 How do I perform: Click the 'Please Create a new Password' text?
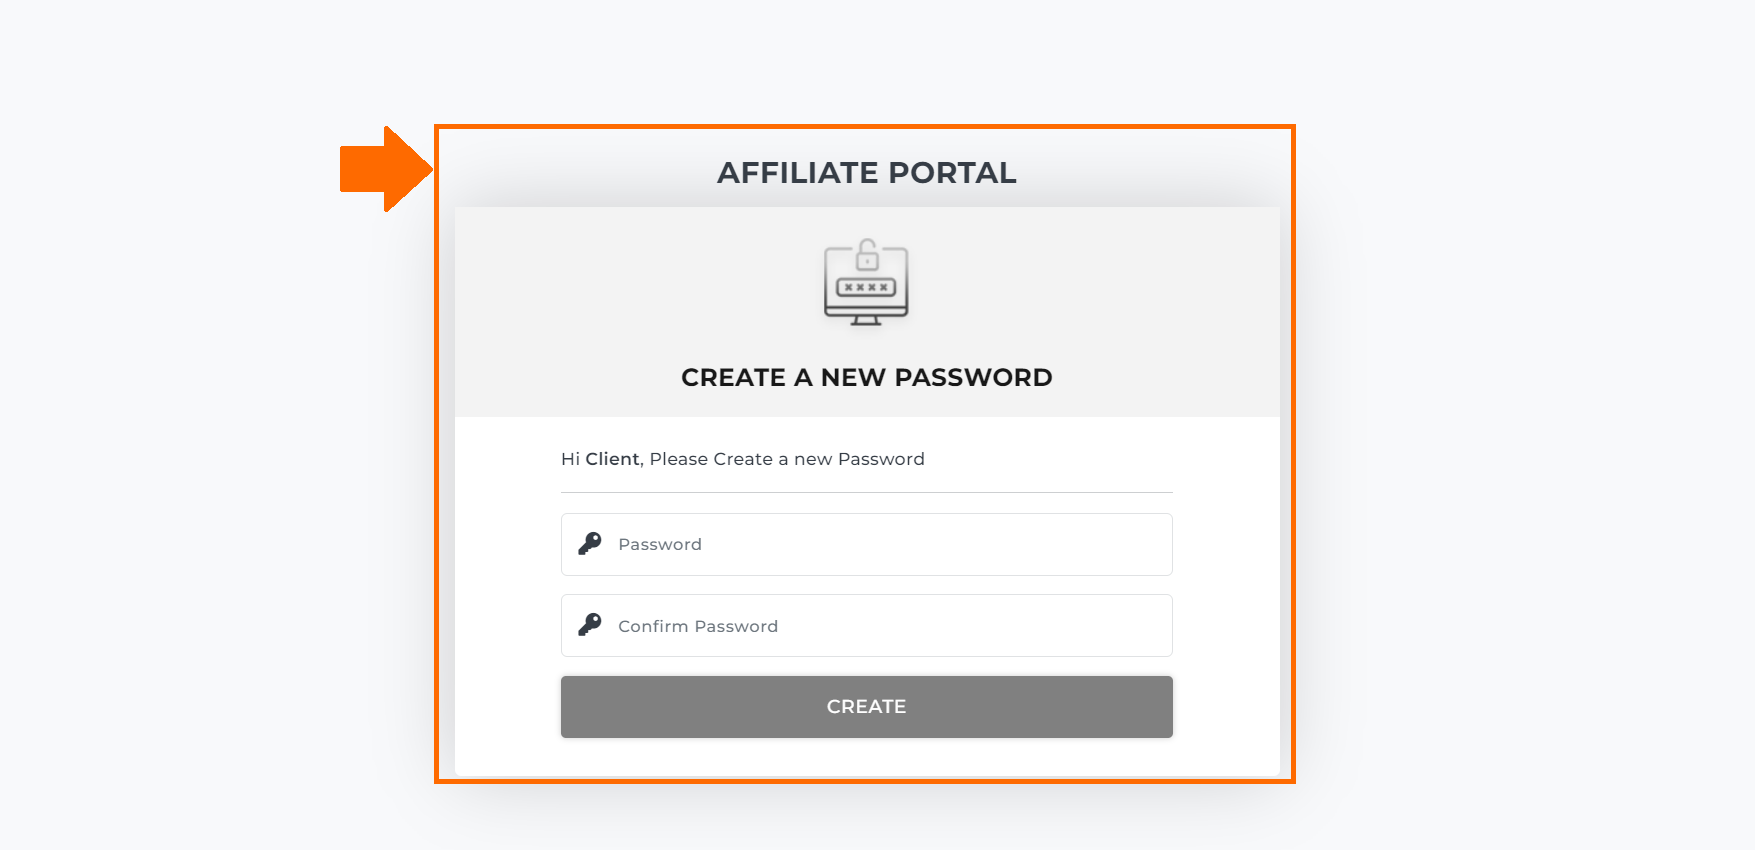(787, 459)
